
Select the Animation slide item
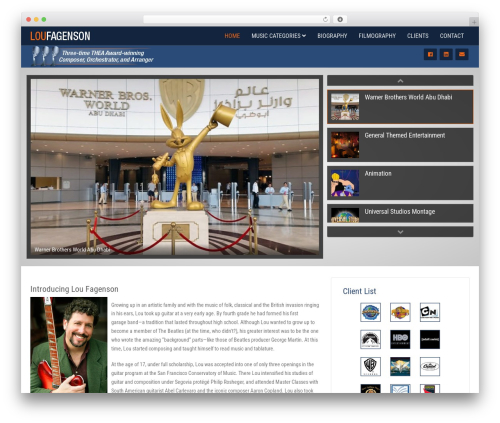pos(400,183)
